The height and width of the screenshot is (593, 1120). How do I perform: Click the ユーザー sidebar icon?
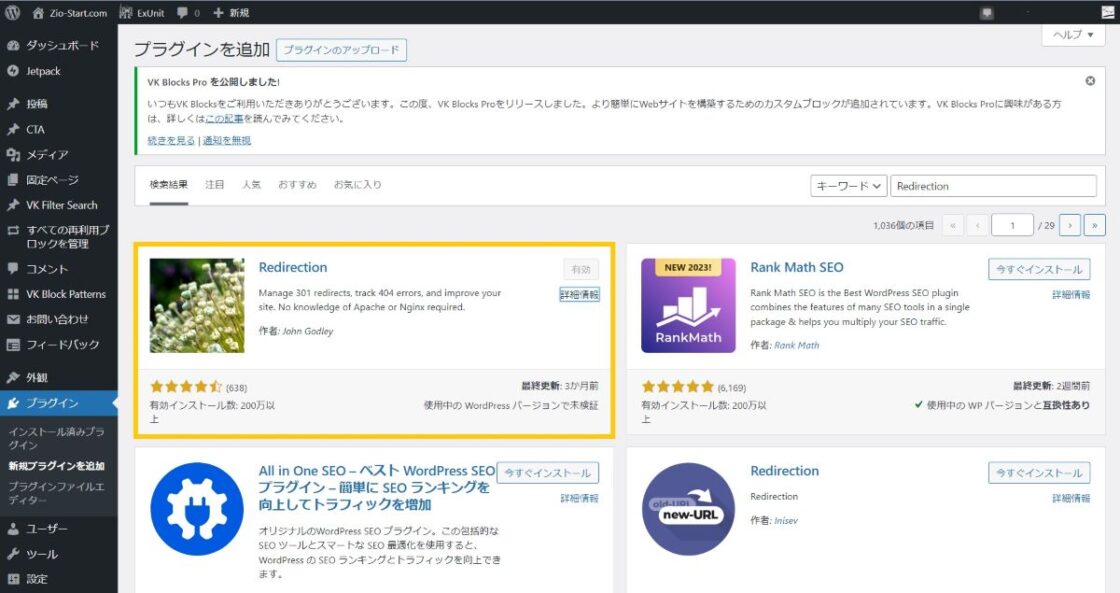click(14, 528)
